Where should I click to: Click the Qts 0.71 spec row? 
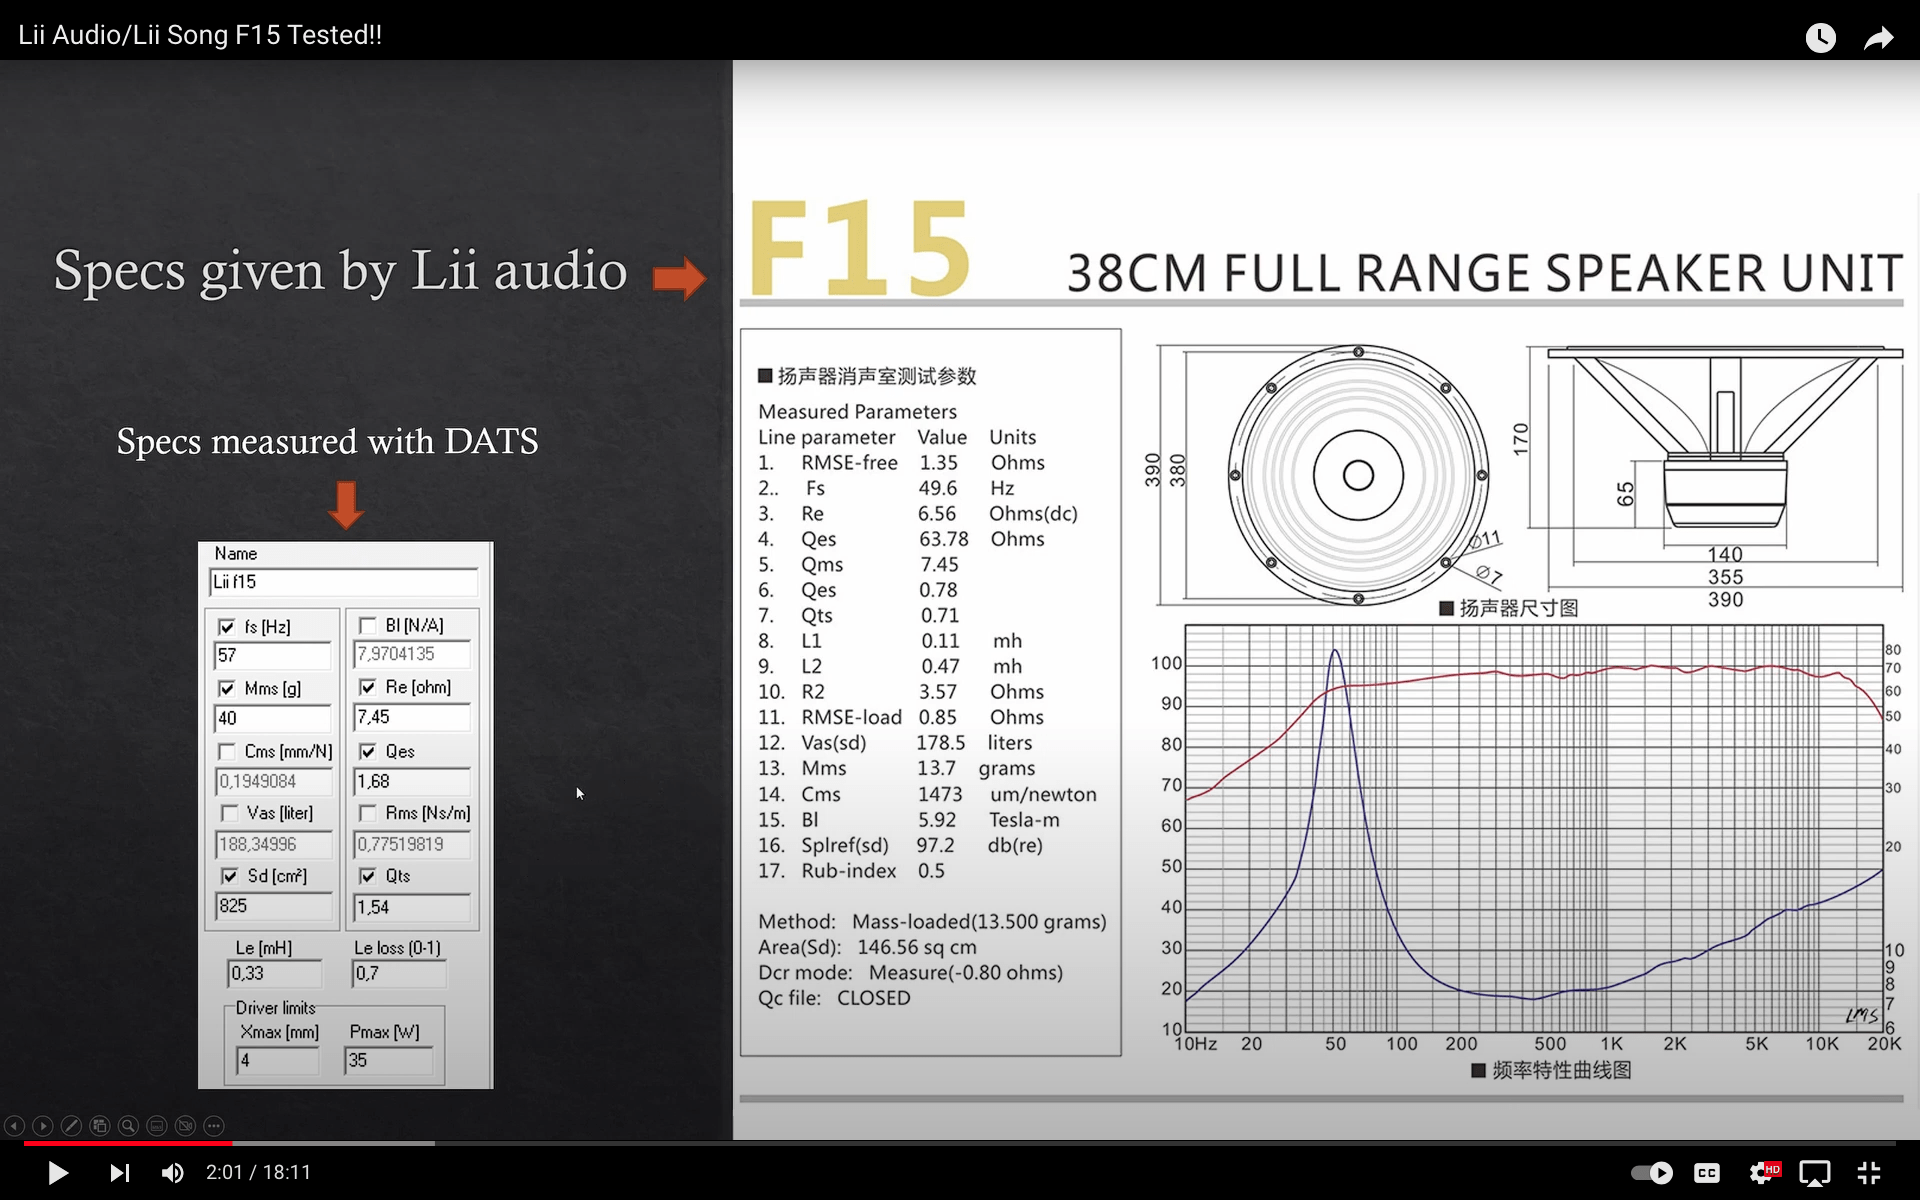pyautogui.click(x=858, y=615)
